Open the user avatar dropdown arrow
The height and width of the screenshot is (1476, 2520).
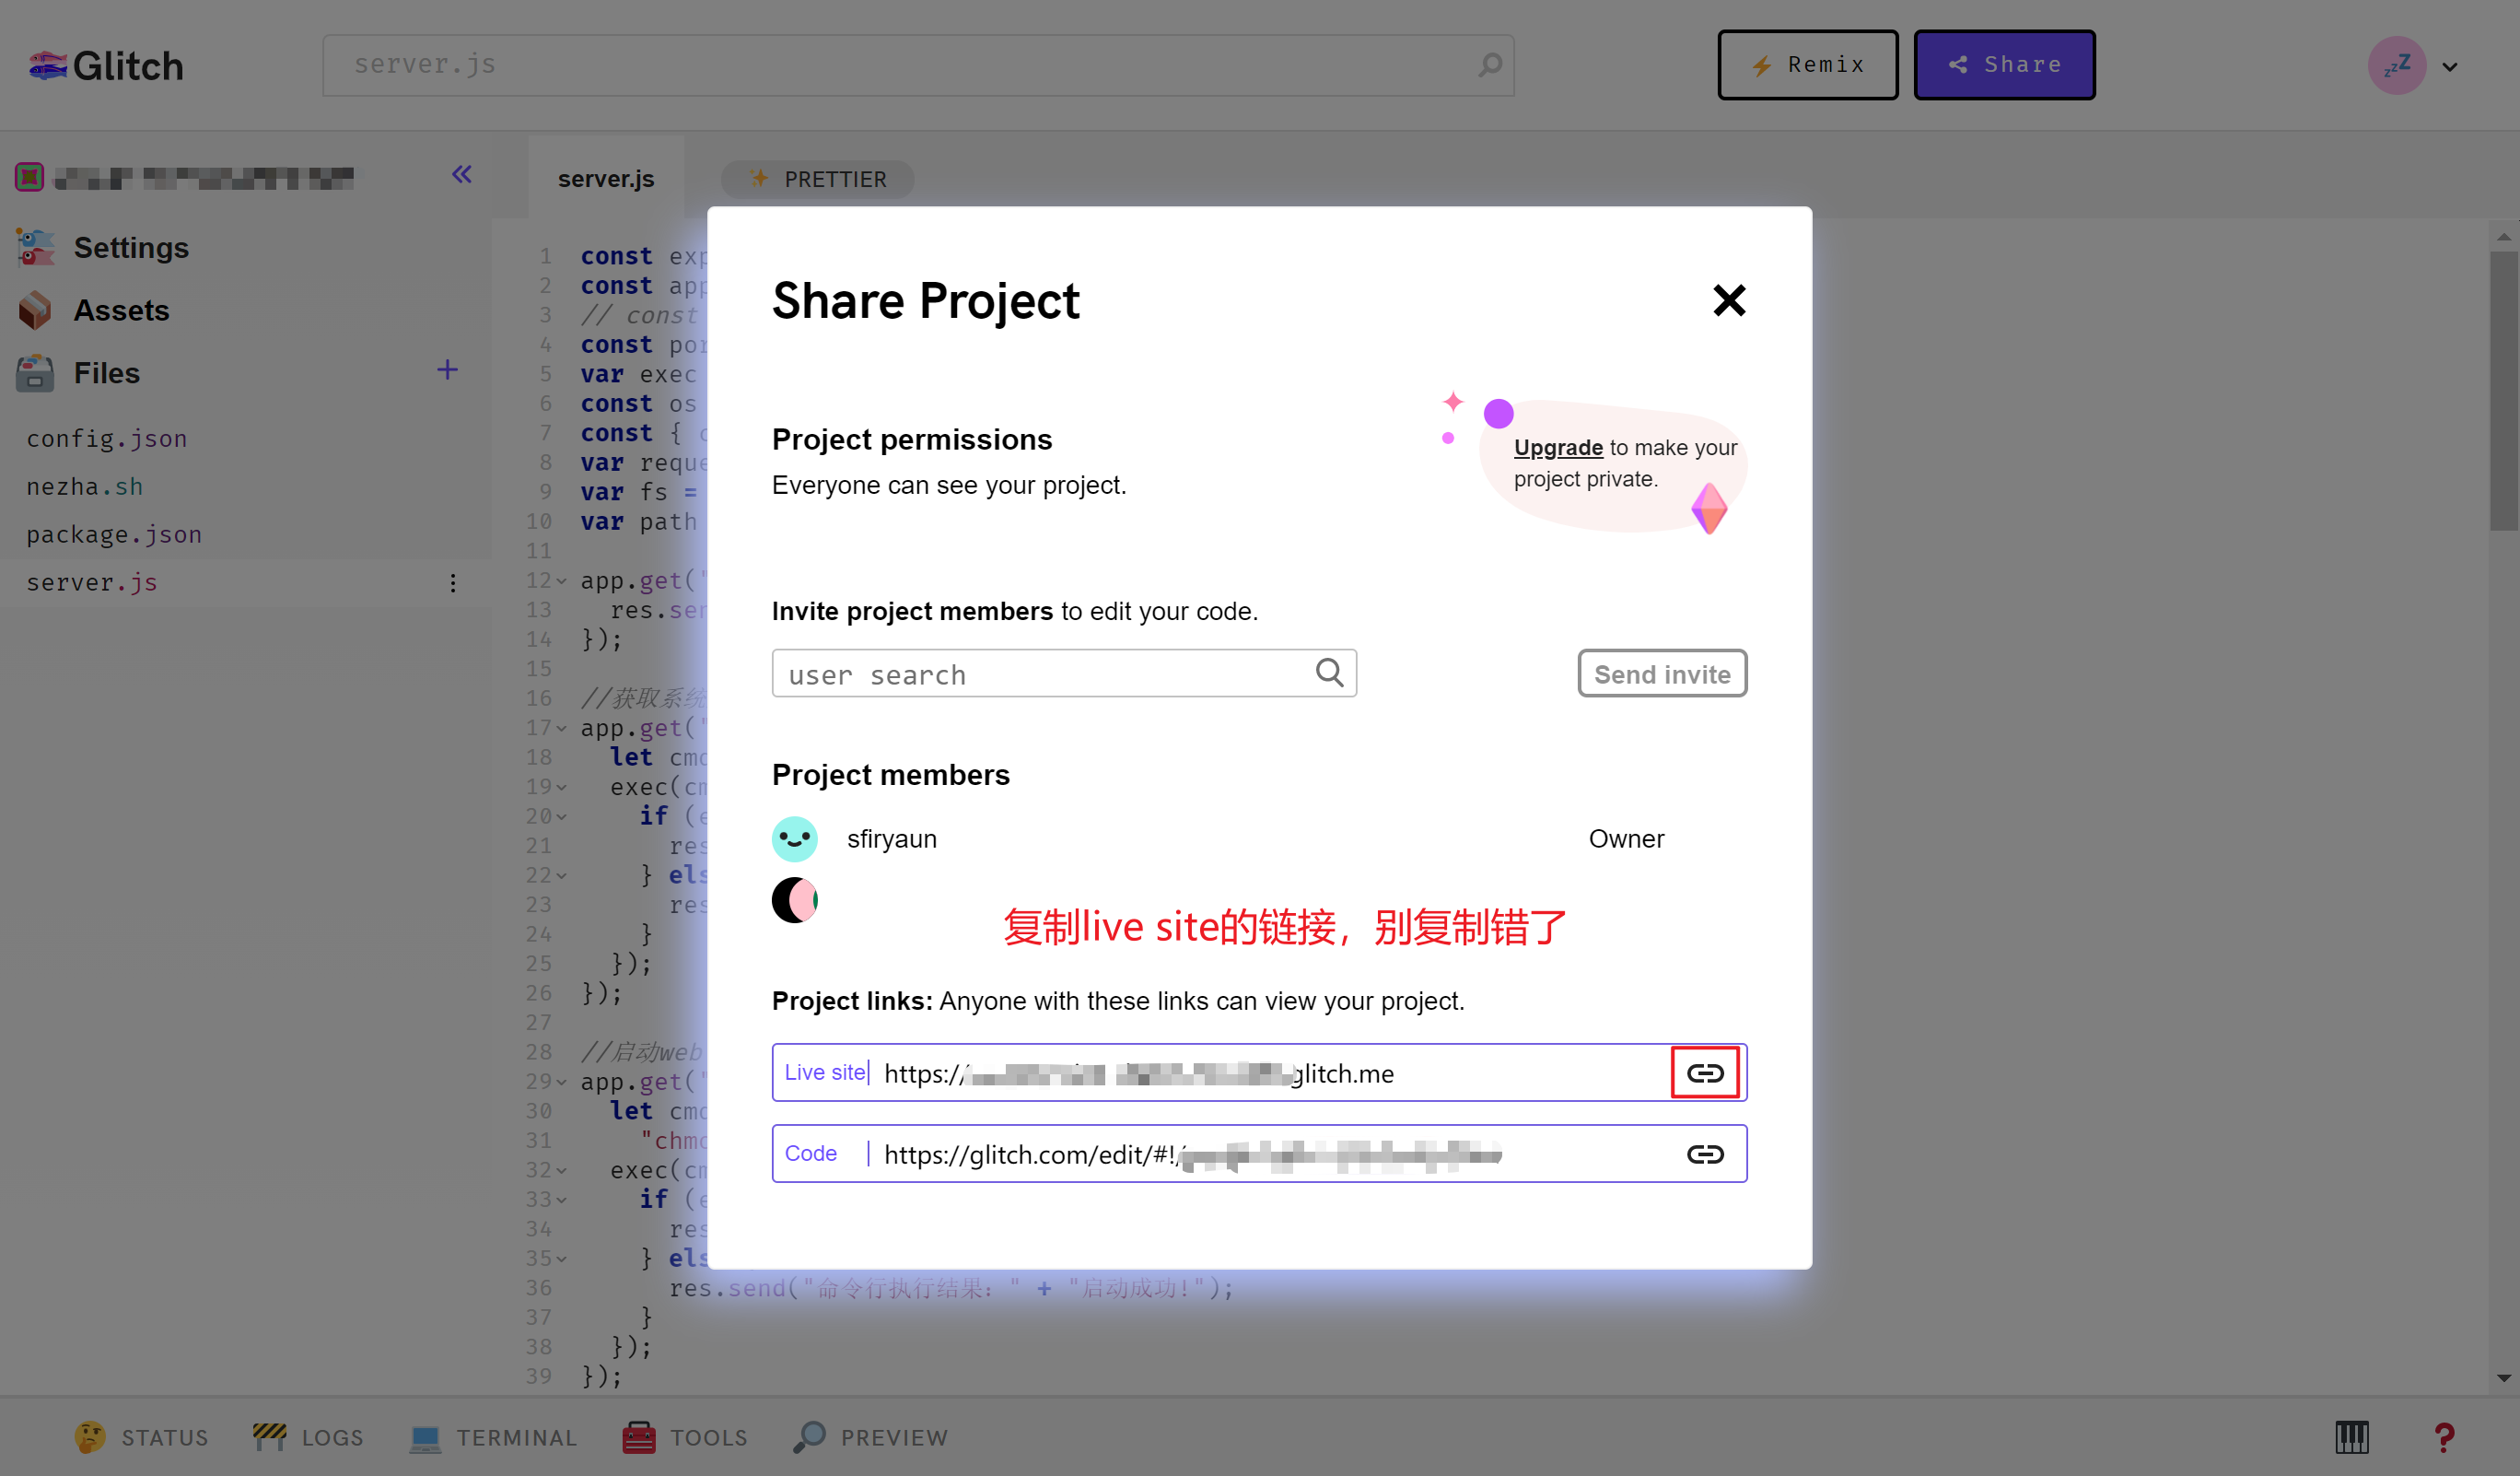tap(2449, 67)
